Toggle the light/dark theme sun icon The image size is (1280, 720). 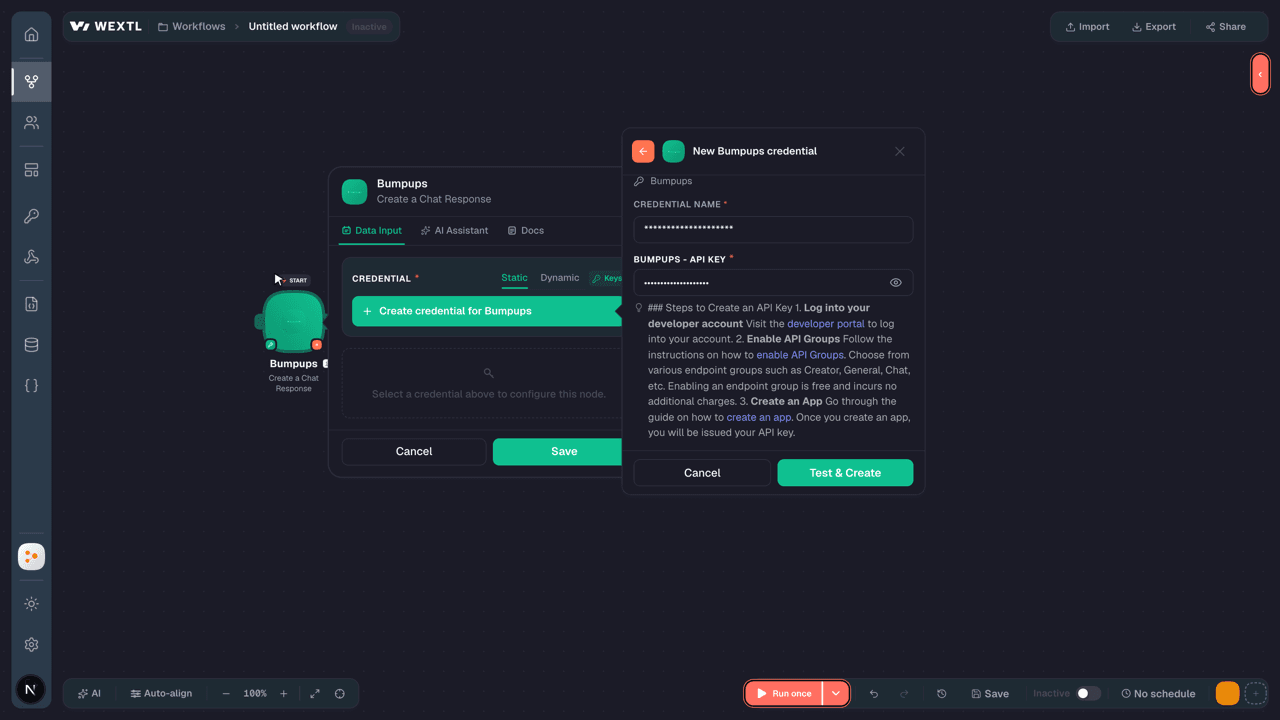pos(31,604)
